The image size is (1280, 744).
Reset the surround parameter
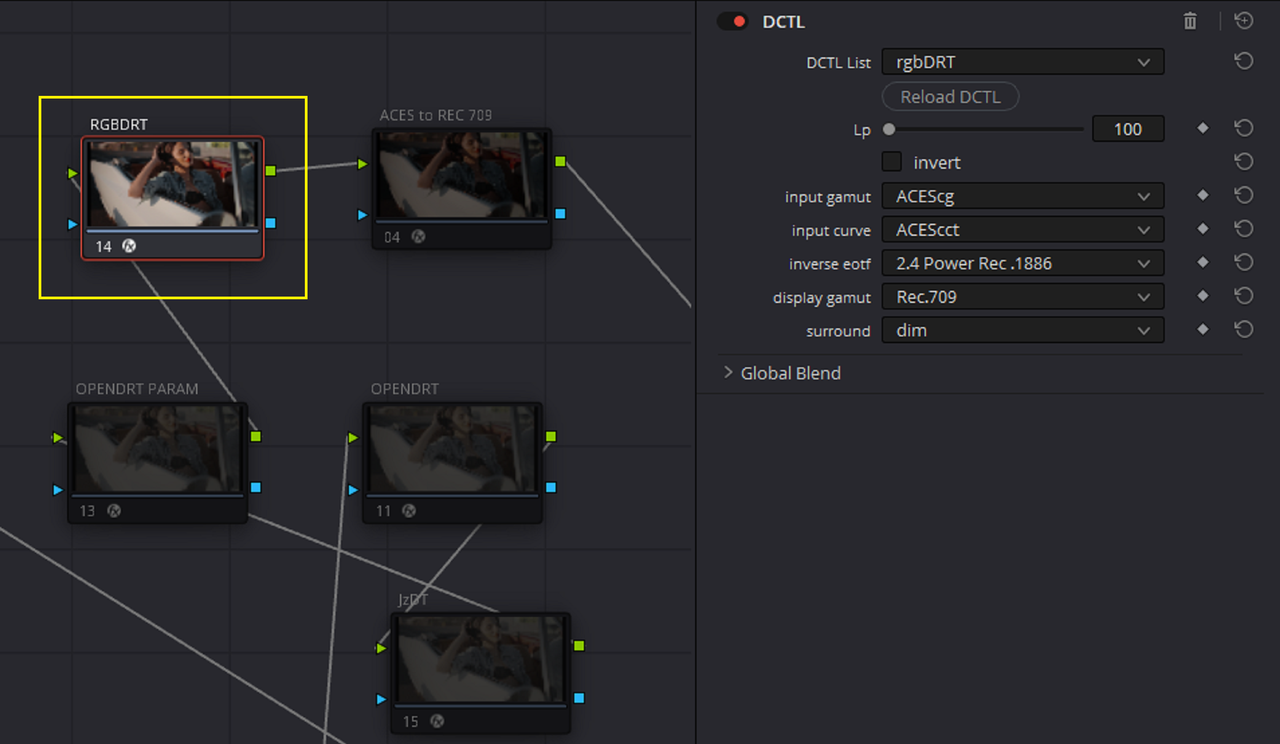1244,330
